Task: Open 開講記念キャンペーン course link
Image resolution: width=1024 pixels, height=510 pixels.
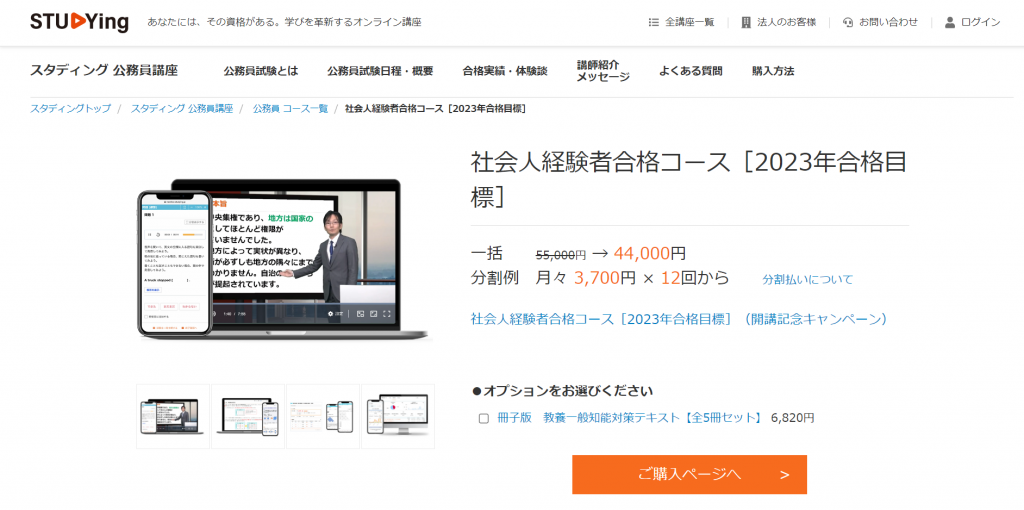Action: point(679,319)
